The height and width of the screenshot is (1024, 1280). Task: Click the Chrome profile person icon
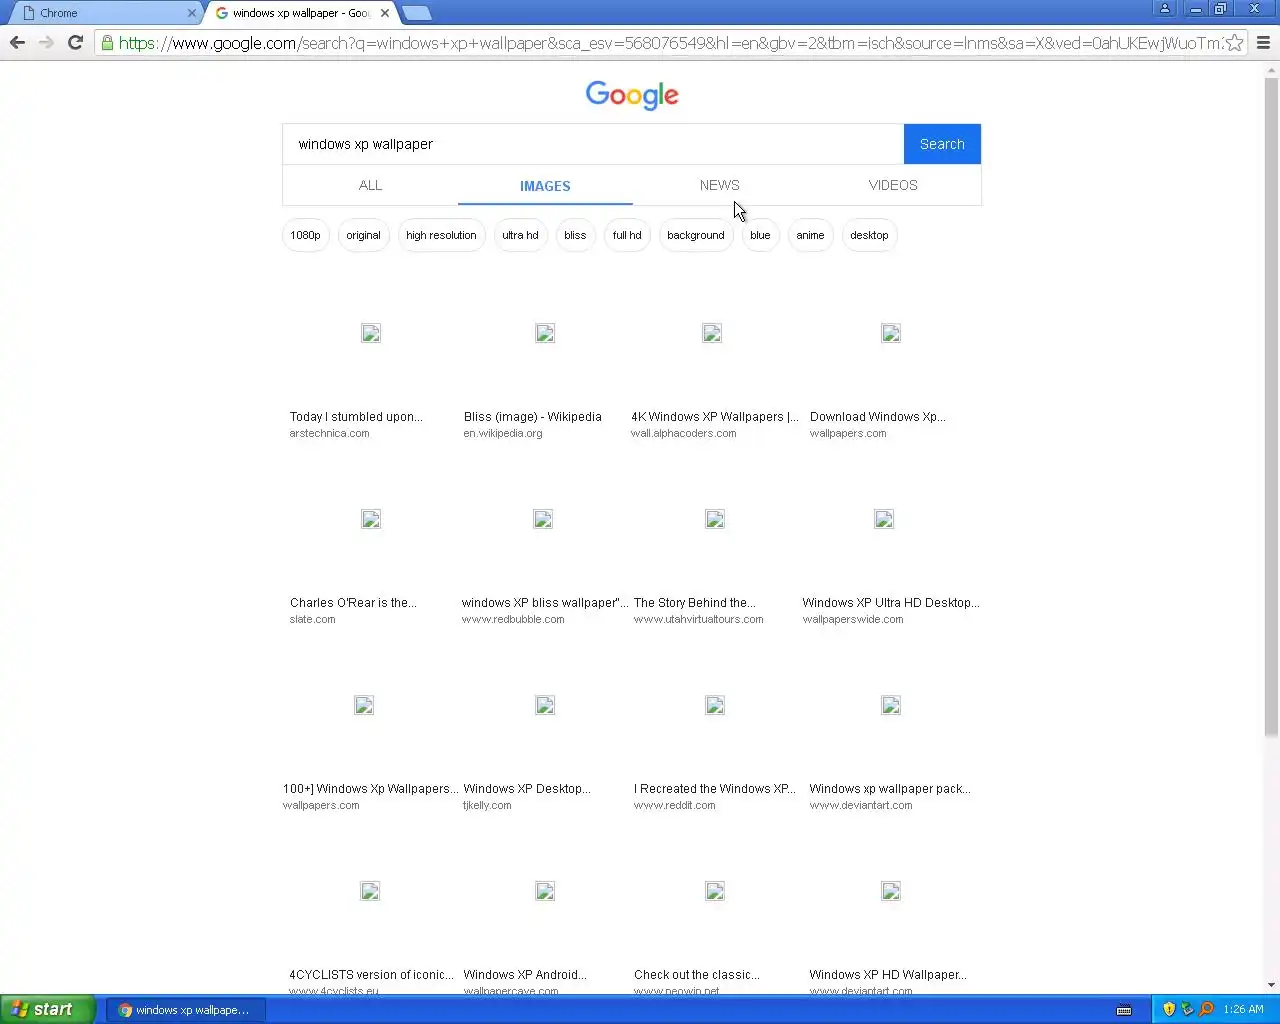coord(1165,9)
